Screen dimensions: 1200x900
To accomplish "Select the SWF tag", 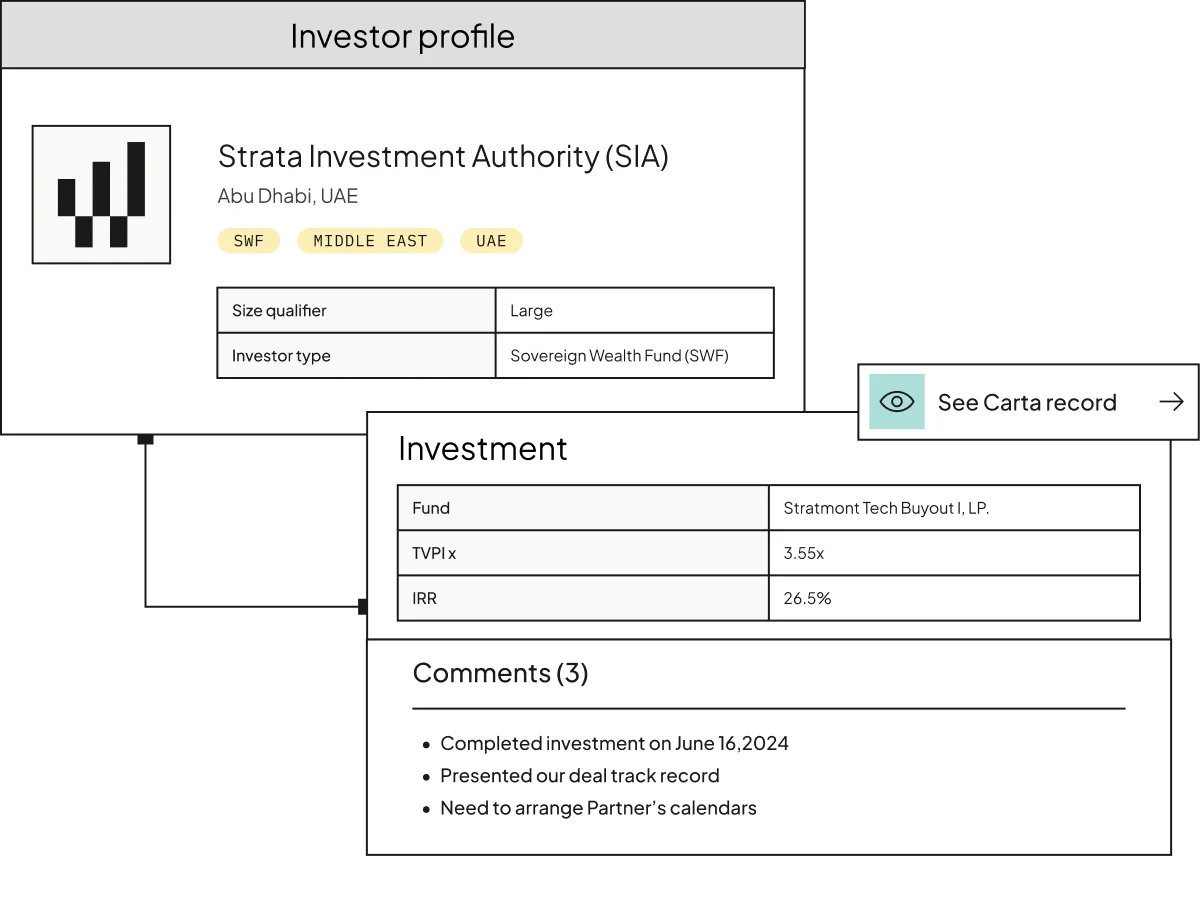I will (249, 241).
